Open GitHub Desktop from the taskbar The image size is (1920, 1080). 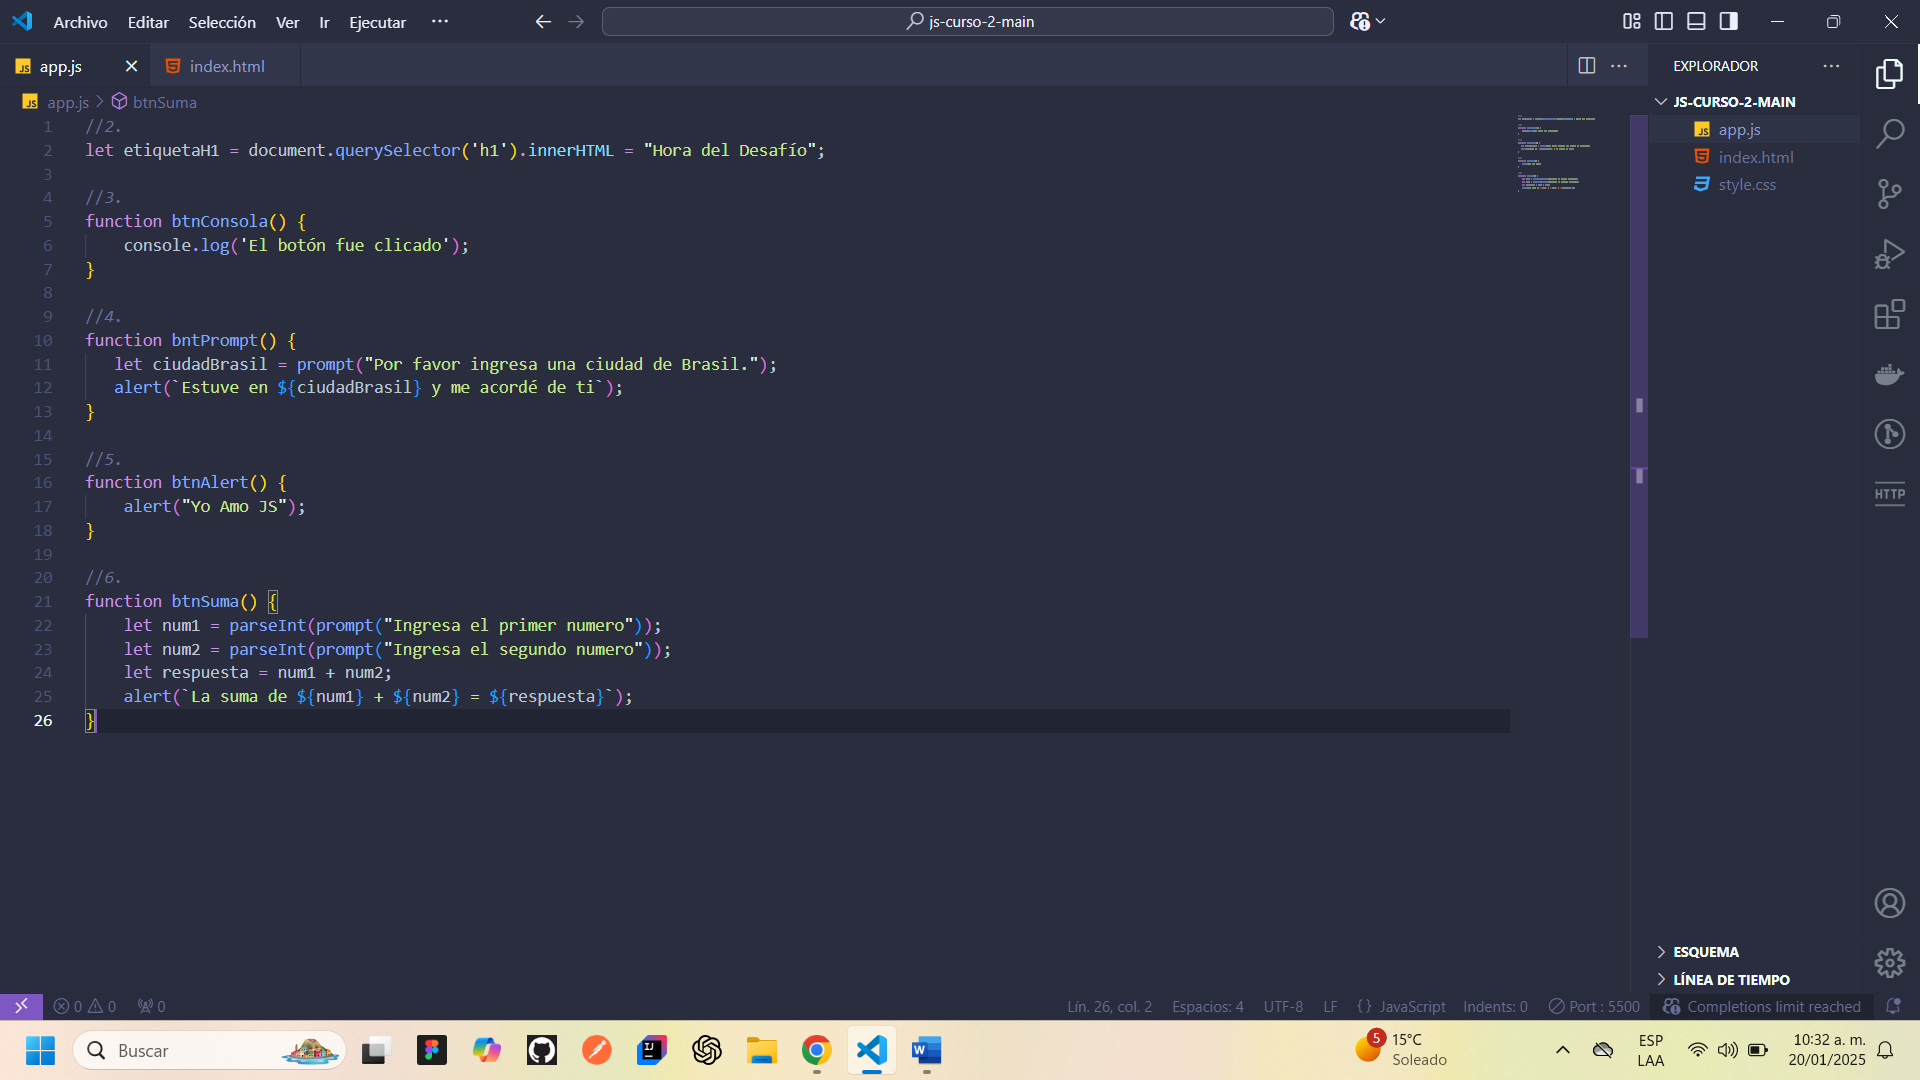point(541,1050)
